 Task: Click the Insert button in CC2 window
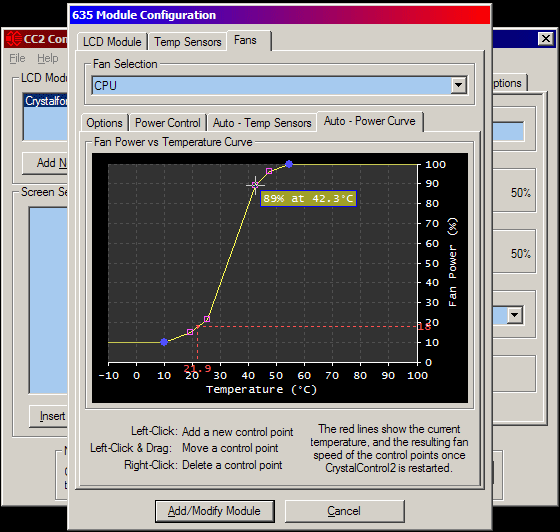[x=49, y=416]
